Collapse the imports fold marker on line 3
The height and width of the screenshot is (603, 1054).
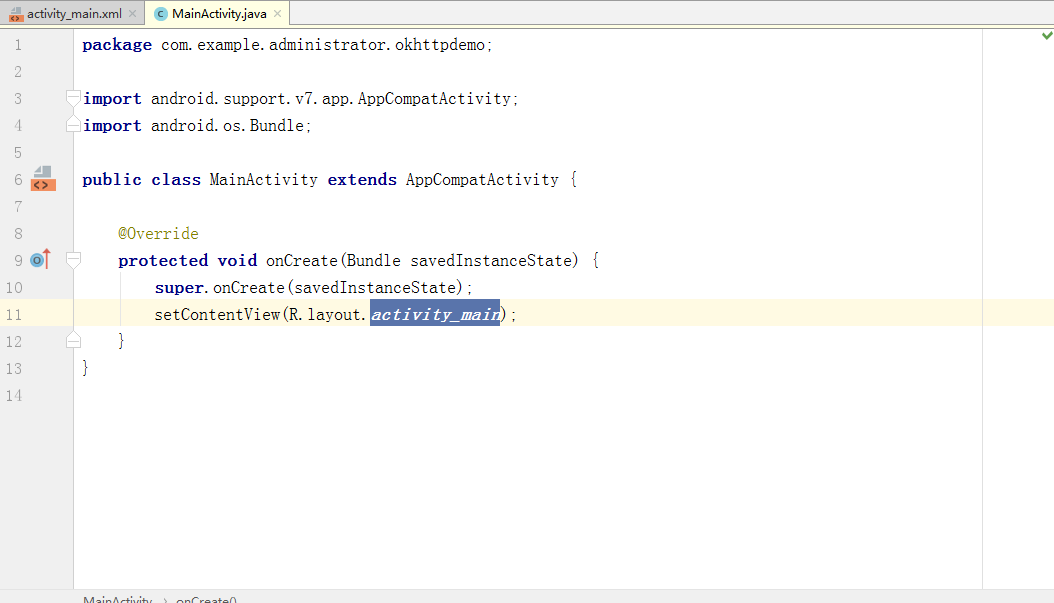[73, 98]
